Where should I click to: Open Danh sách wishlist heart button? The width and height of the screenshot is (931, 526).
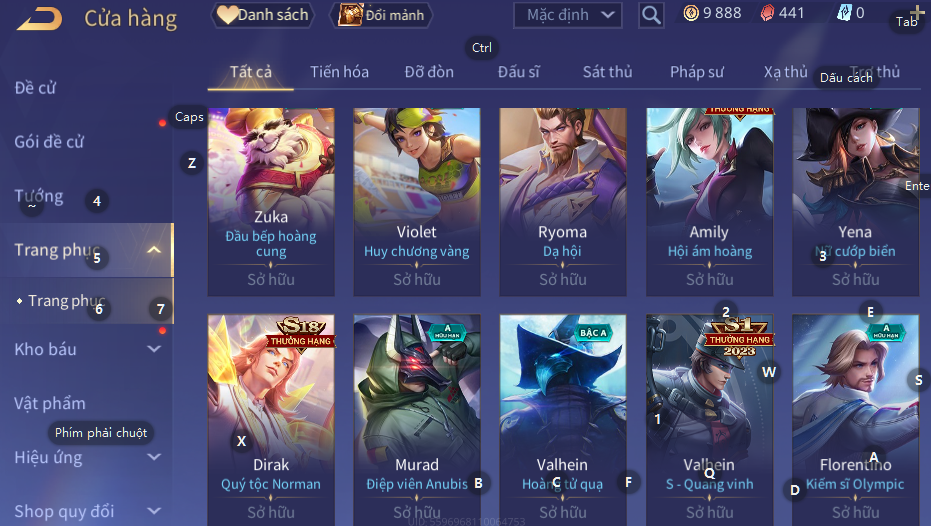point(262,15)
